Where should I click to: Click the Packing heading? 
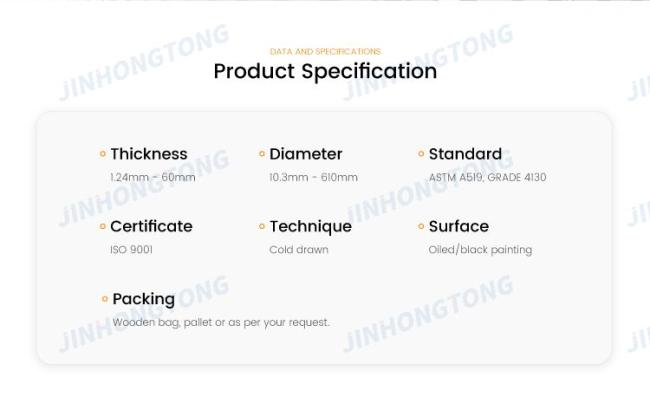coord(143,299)
